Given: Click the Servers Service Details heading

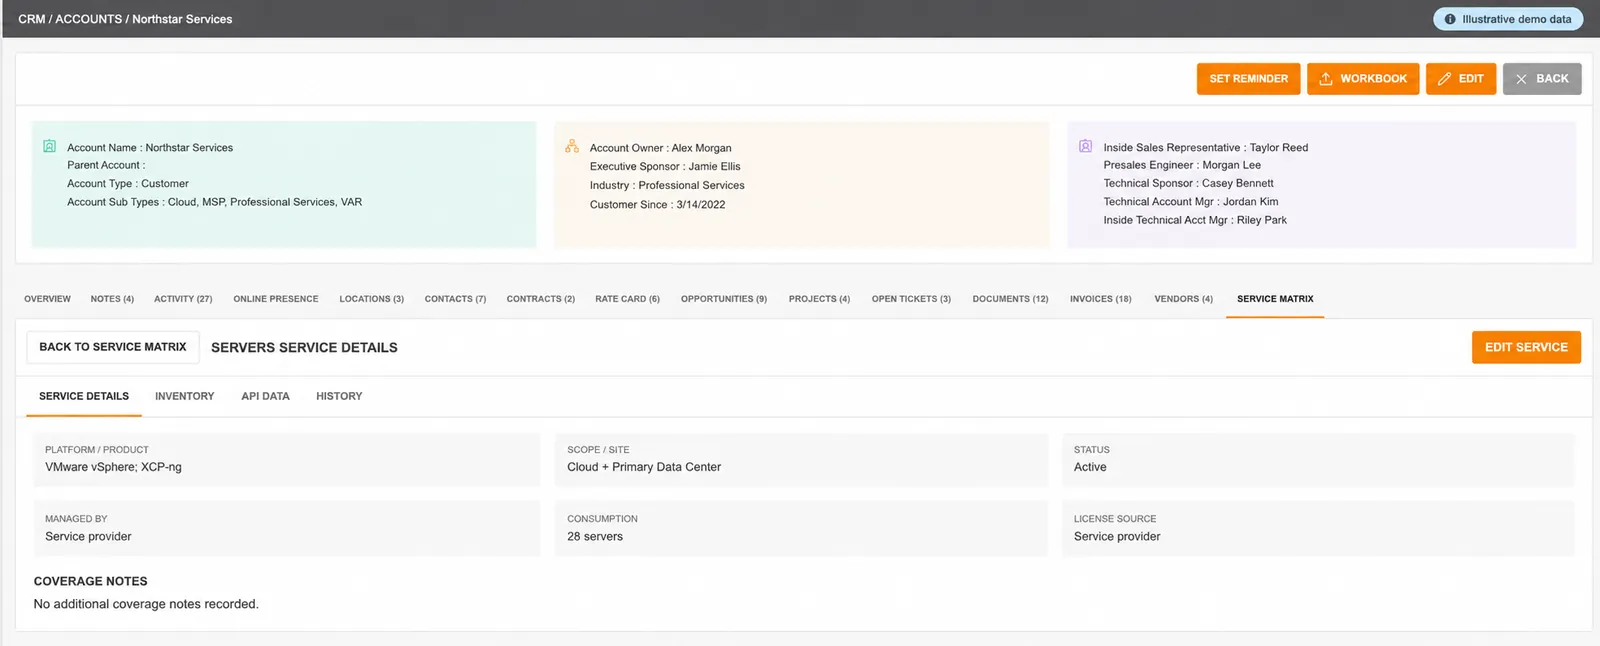Looking at the screenshot, I should 304,348.
